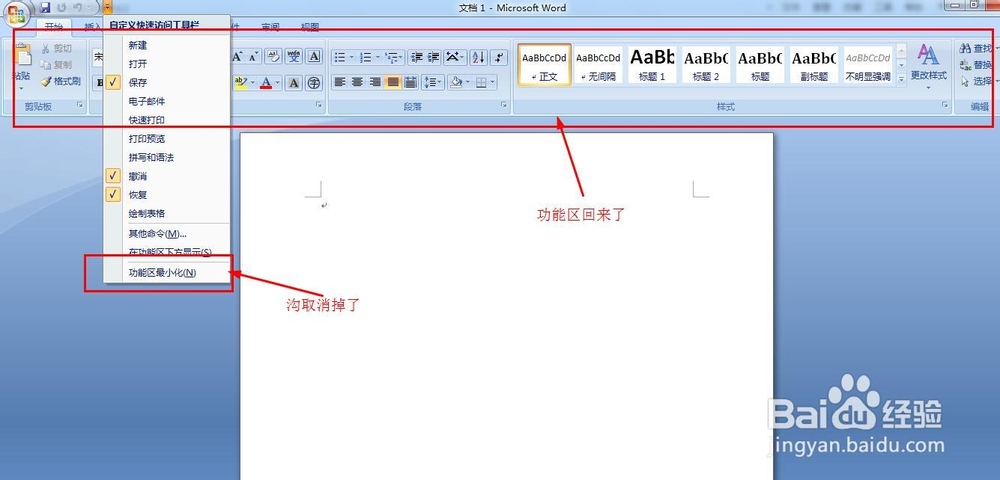Click the highlighted Justify alignment icon
1000x480 pixels.
pyautogui.click(x=393, y=82)
